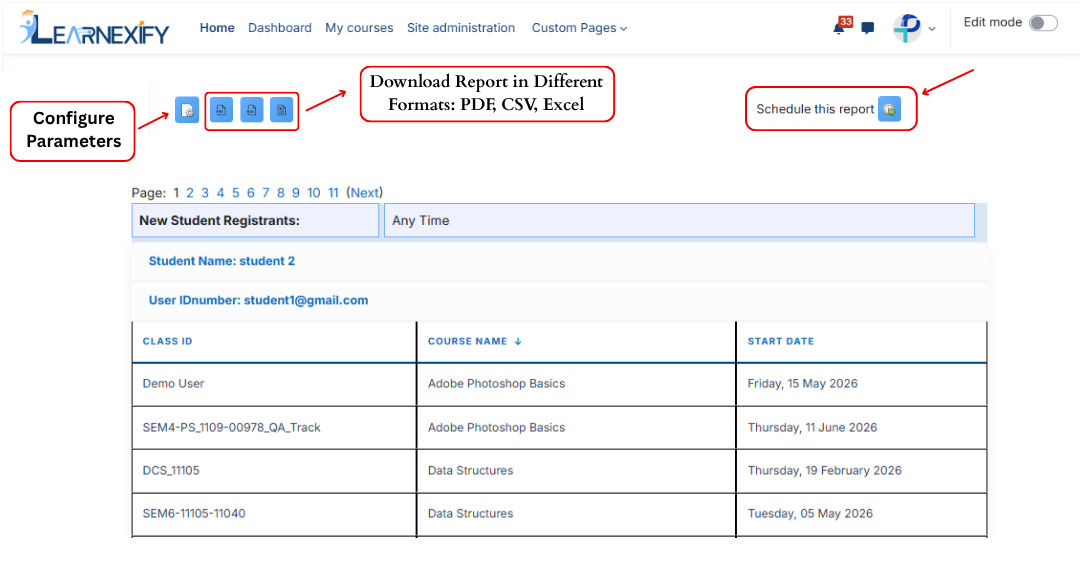This screenshot has height=566, width=1080.
Task: Click the user profile avatar
Action: [907, 28]
